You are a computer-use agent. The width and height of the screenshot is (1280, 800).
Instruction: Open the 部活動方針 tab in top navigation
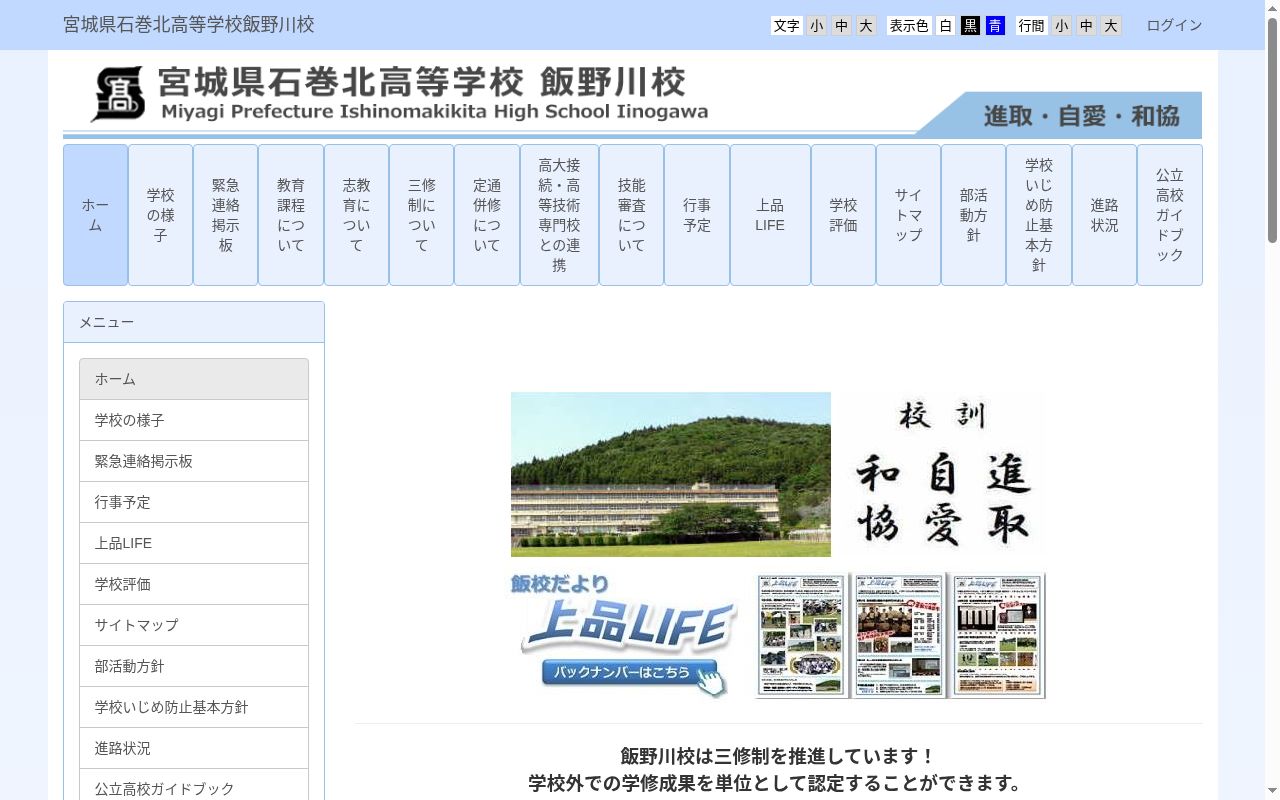click(x=974, y=215)
